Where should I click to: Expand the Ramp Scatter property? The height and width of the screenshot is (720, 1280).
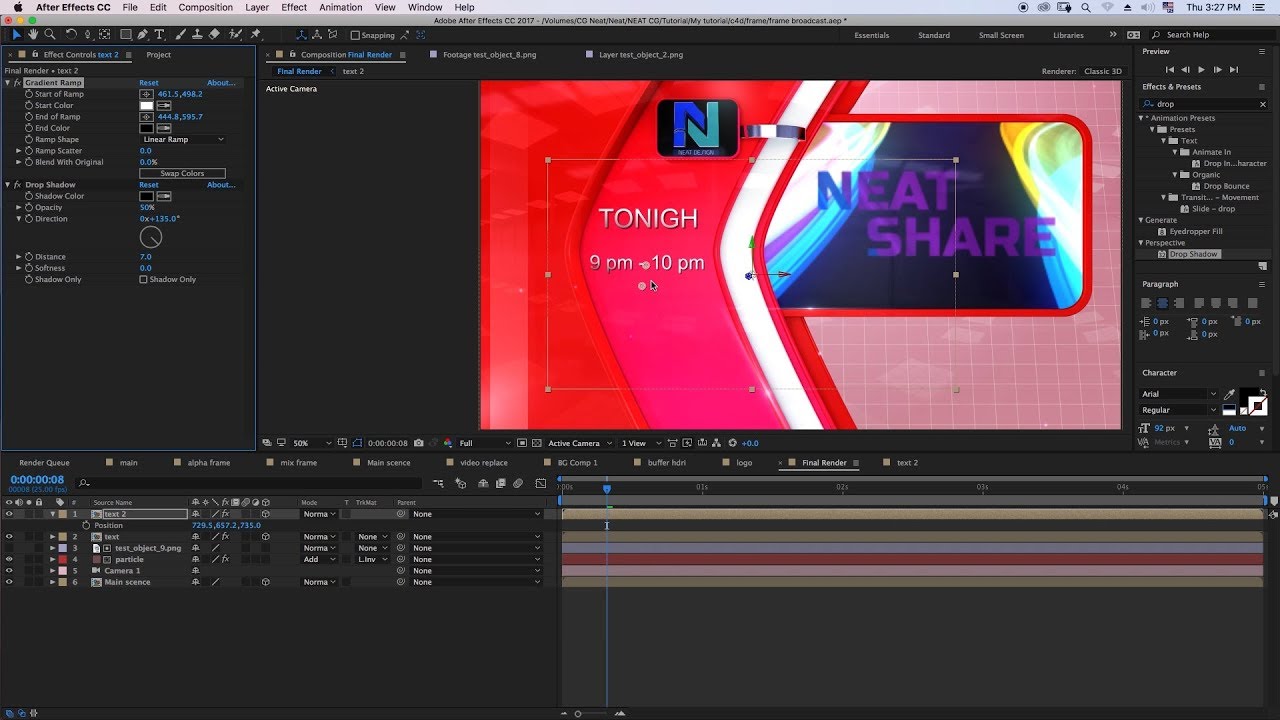[x=18, y=151]
